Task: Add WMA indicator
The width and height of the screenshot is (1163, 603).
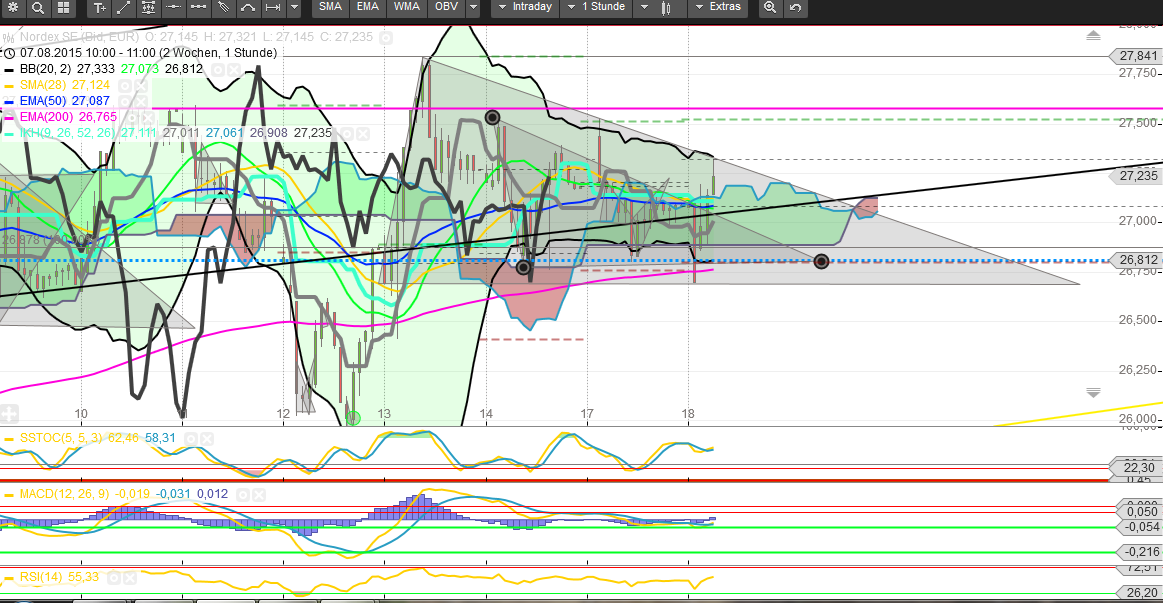Action: tap(406, 7)
